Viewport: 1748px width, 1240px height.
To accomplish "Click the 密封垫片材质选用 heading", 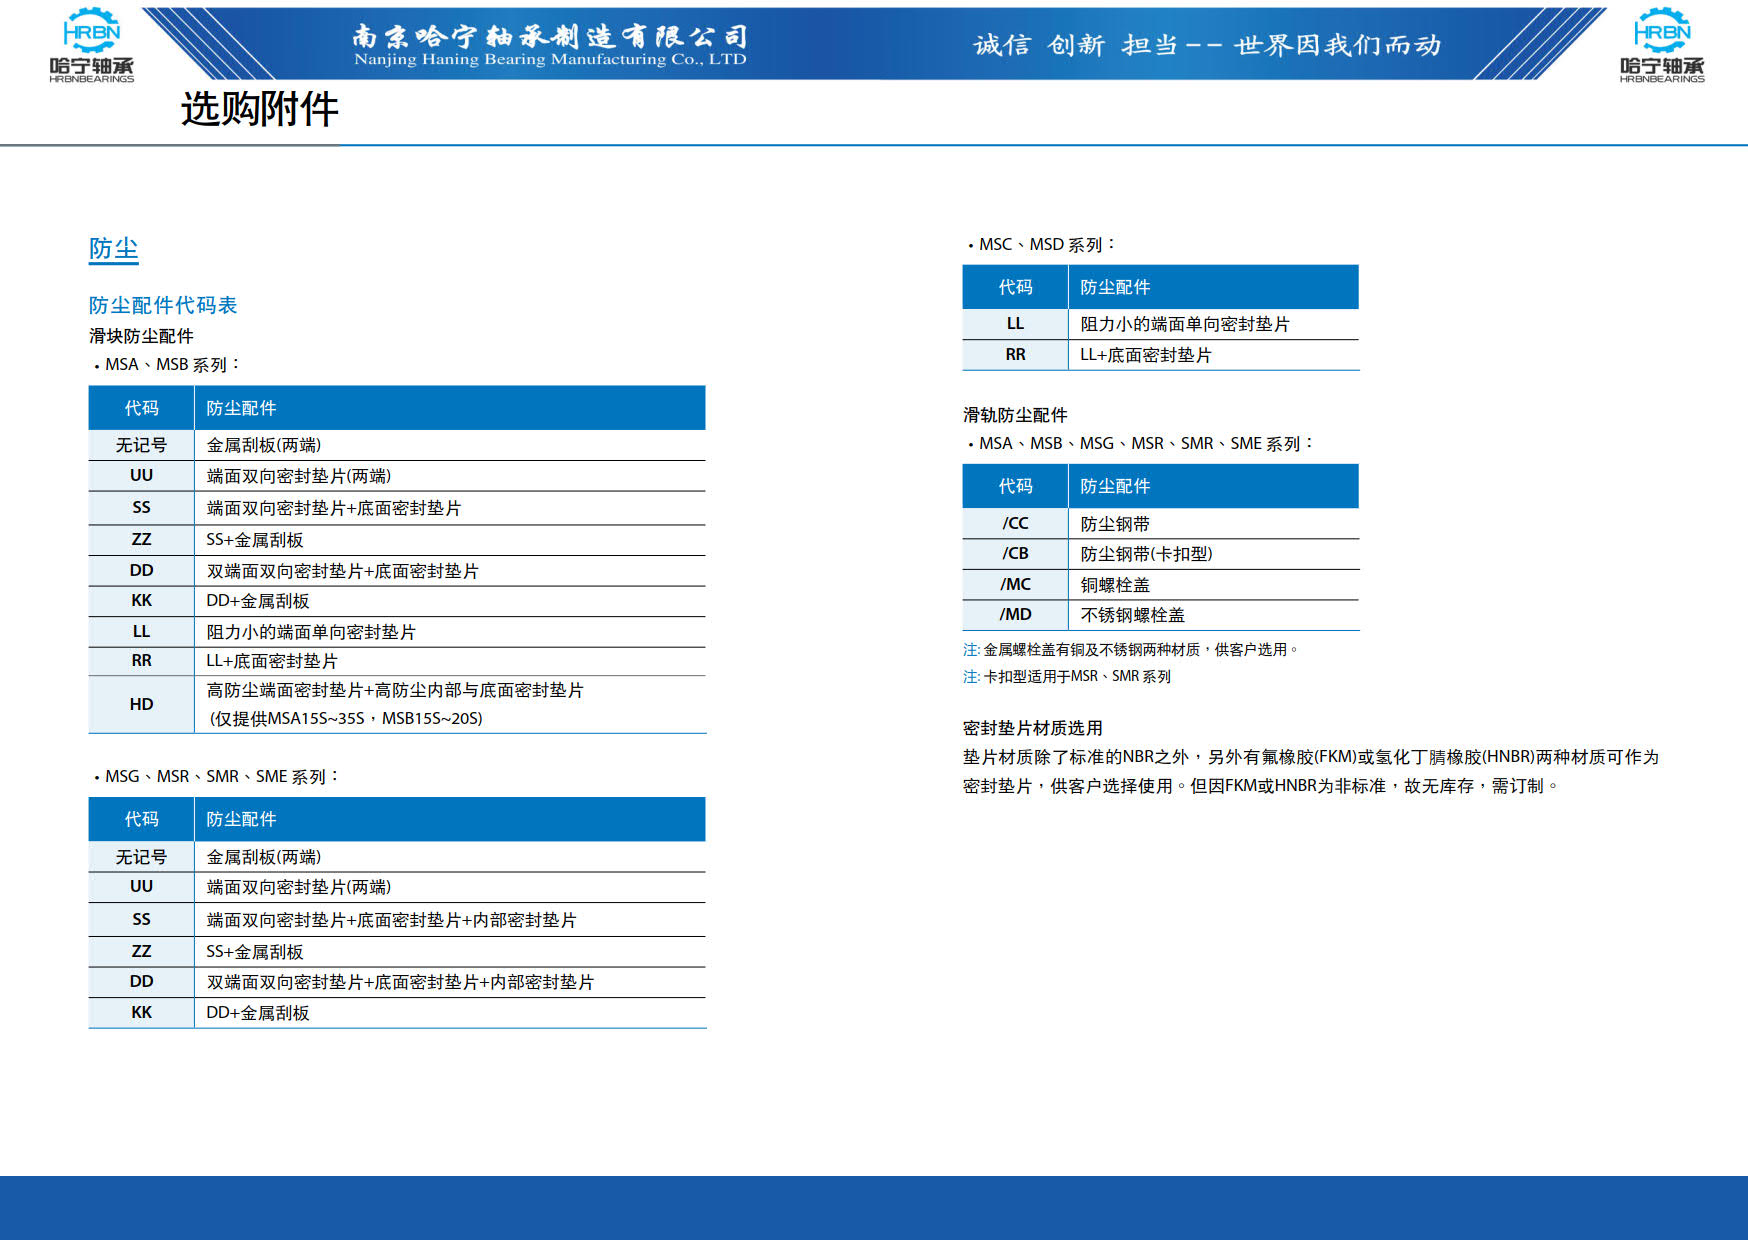I will [x=1032, y=728].
